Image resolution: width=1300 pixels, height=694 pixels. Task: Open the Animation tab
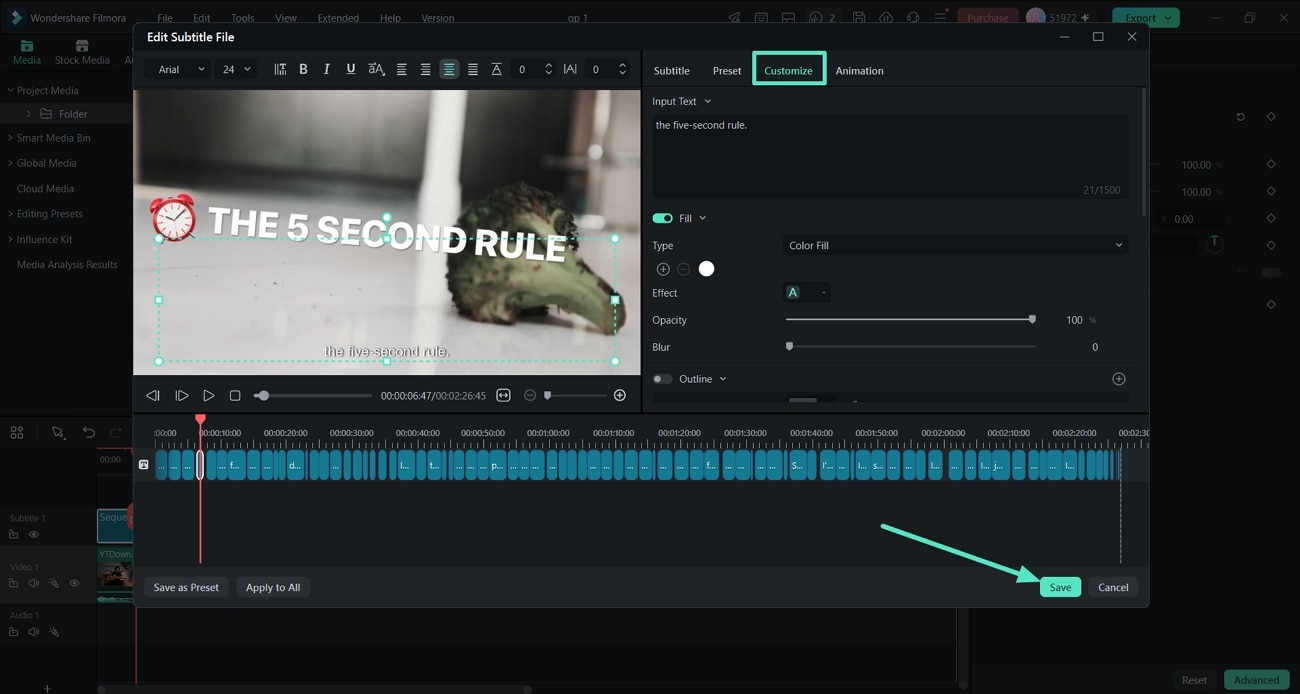coord(859,71)
